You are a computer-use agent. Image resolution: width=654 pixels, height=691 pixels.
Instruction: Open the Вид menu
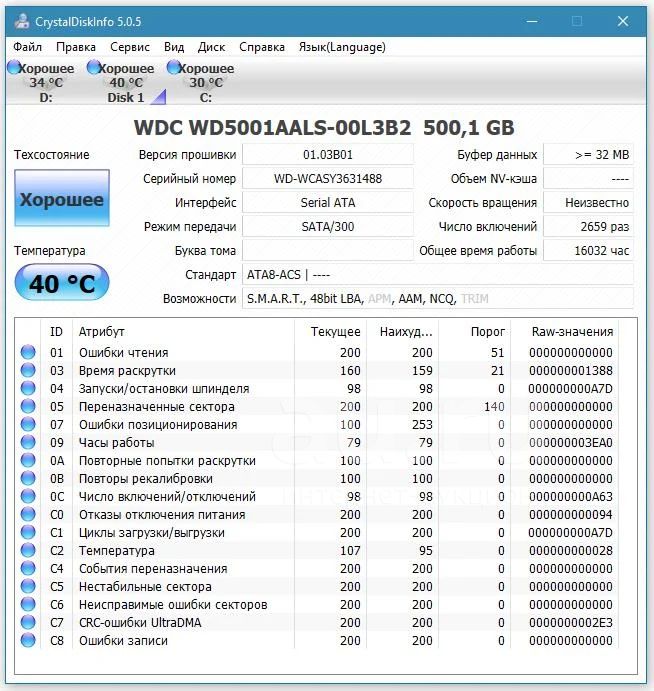pos(174,47)
